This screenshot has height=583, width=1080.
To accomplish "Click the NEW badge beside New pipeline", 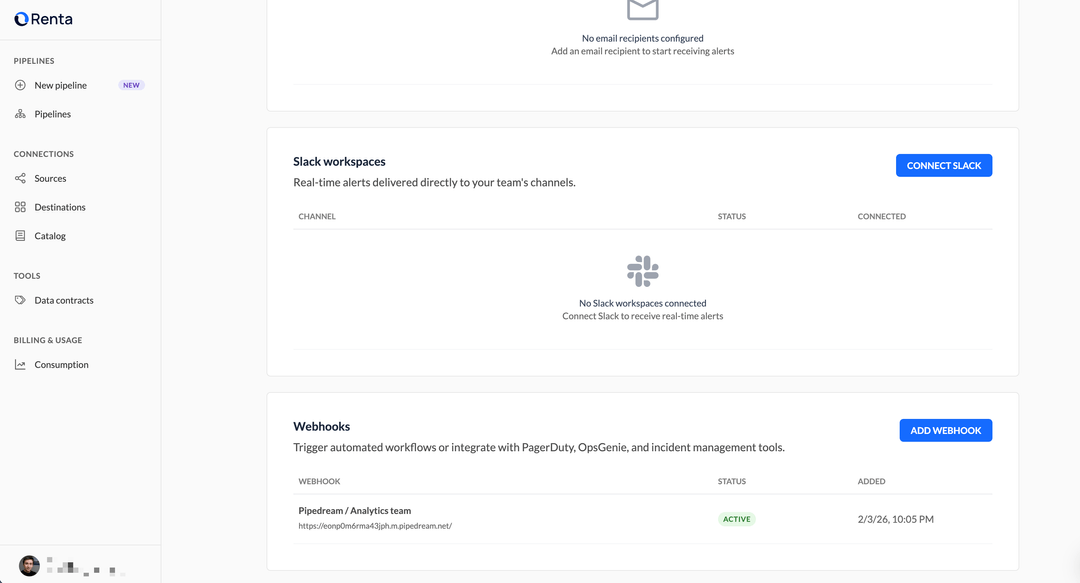I will tap(131, 85).
